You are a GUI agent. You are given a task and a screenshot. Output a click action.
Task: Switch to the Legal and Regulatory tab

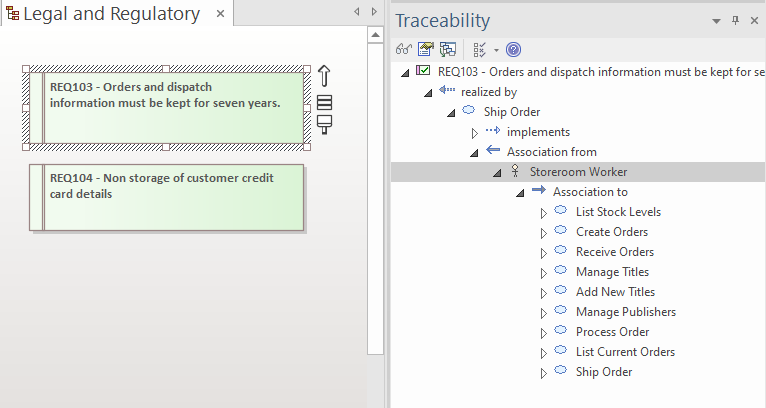pos(110,14)
